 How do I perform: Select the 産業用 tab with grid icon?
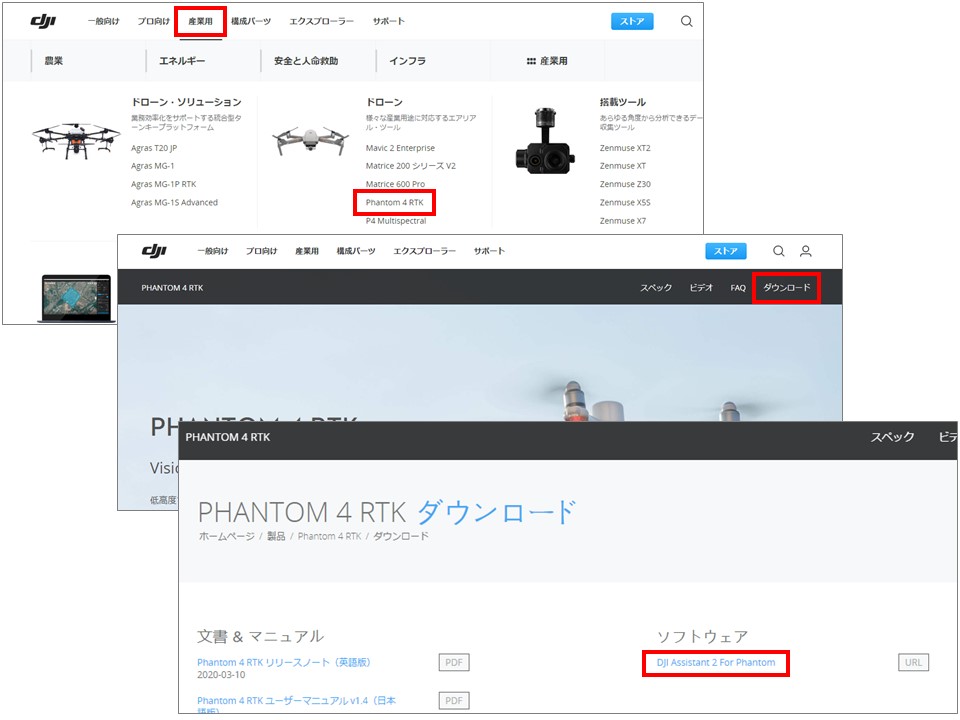pos(547,61)
